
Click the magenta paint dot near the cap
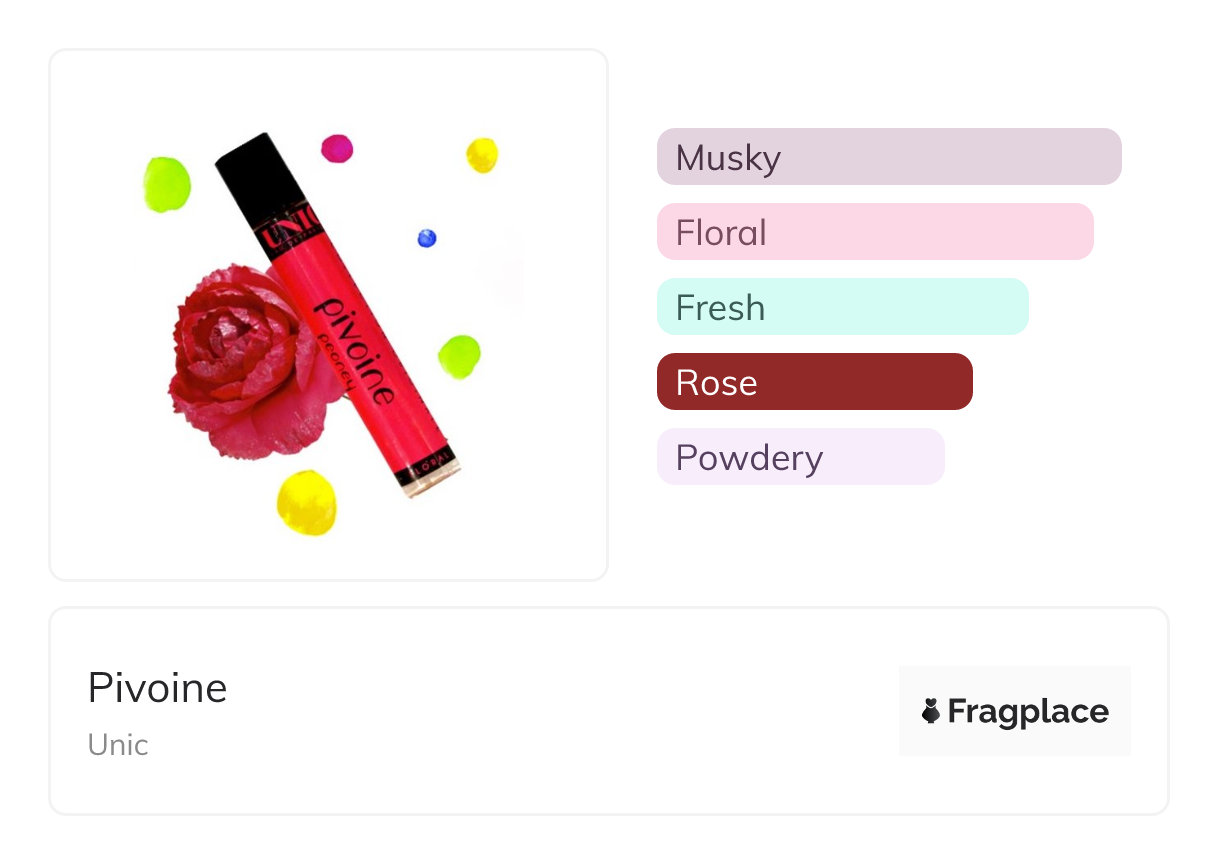coord(337,149)
